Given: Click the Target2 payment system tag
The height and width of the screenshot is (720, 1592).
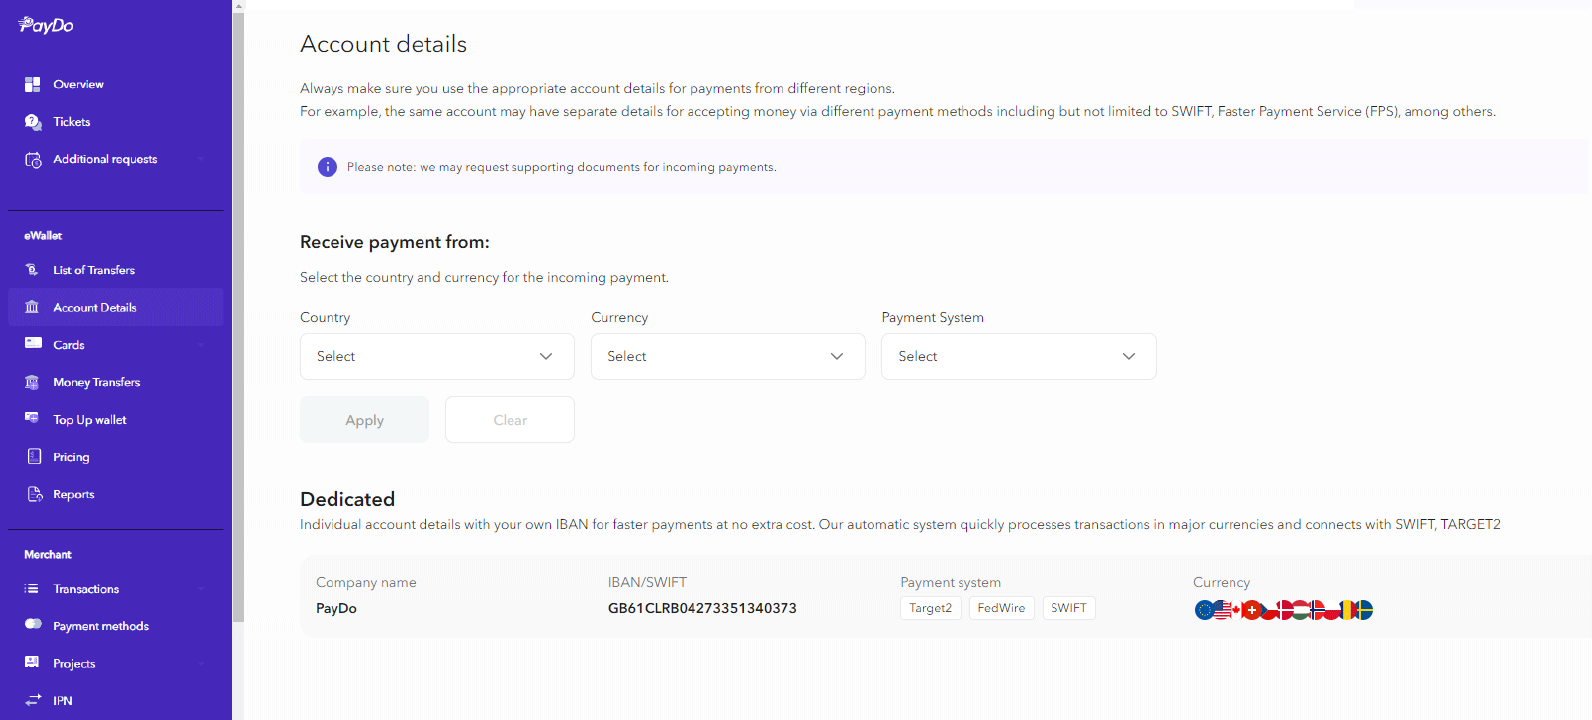Looking at the screenshot, I should click(930, 608).
